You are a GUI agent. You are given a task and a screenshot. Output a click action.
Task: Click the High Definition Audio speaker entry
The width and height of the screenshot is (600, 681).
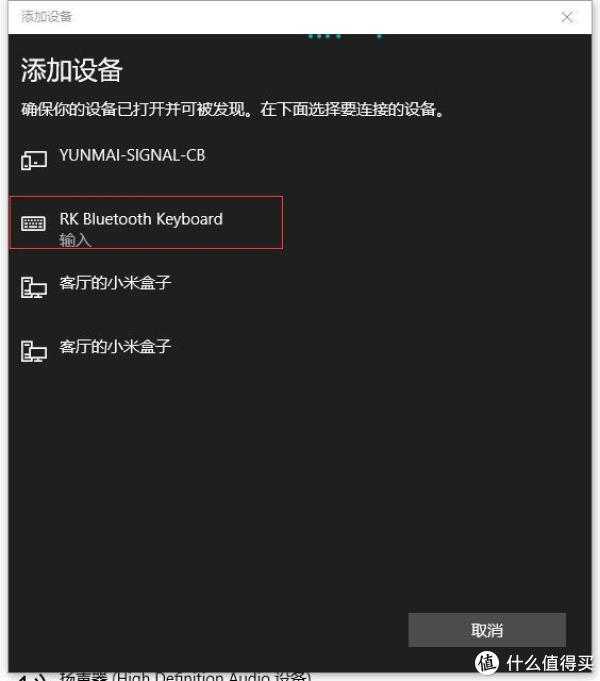185,676
